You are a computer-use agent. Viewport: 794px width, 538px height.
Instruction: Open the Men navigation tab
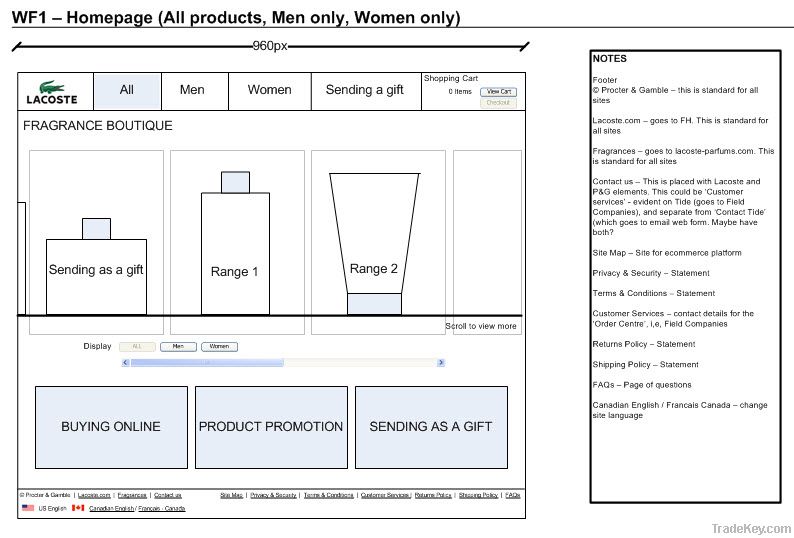point(195,91)
